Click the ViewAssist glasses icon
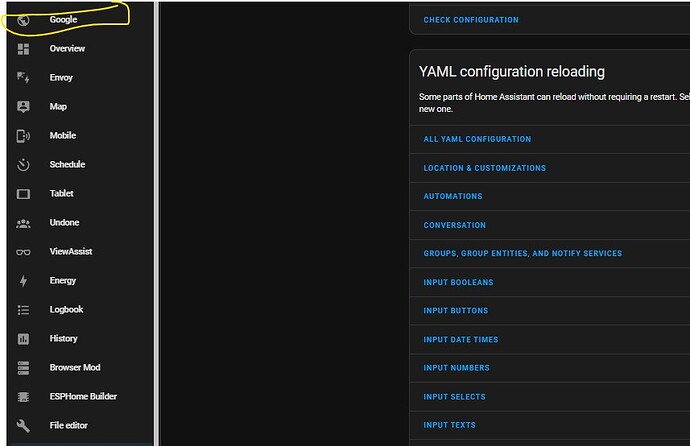The image size is (690, 446). [x=23, y=252]
